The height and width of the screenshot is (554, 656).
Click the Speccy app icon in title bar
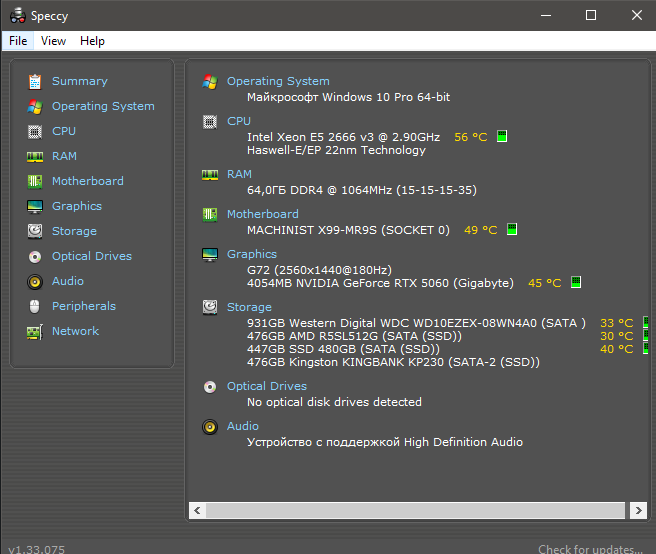tap(18, 15)
